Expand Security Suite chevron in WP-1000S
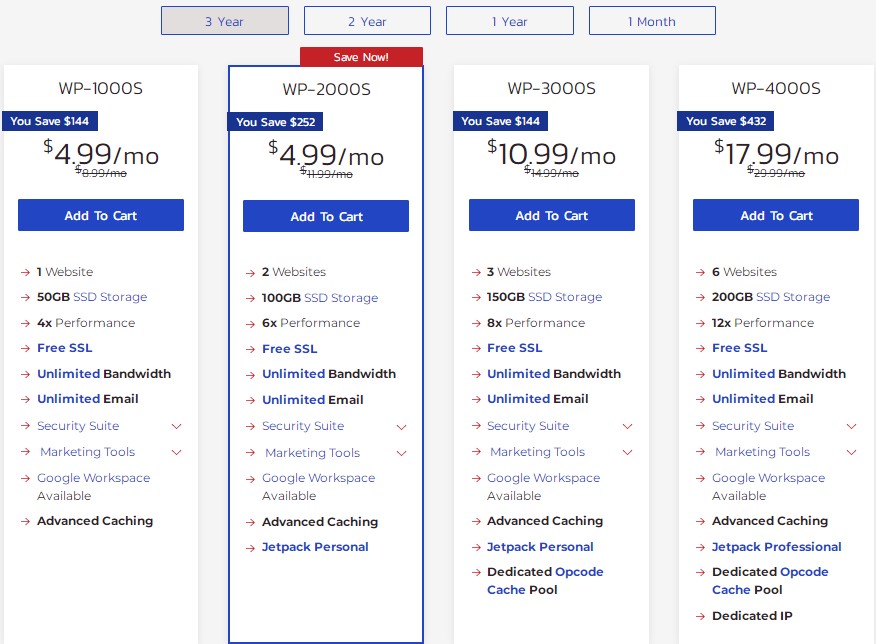The width and height of the screenshot is (876, 644). click(176, 426)
